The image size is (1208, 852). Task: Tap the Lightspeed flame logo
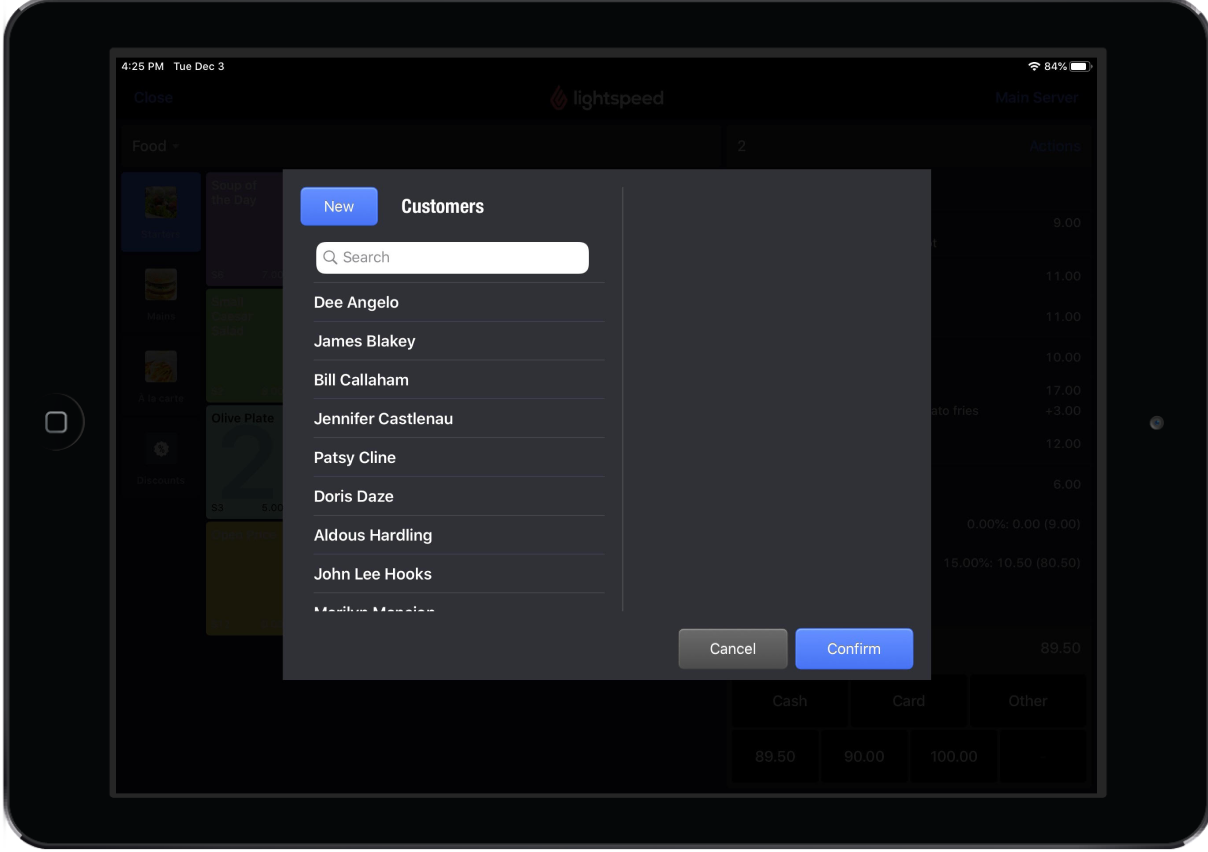point(558,98)
